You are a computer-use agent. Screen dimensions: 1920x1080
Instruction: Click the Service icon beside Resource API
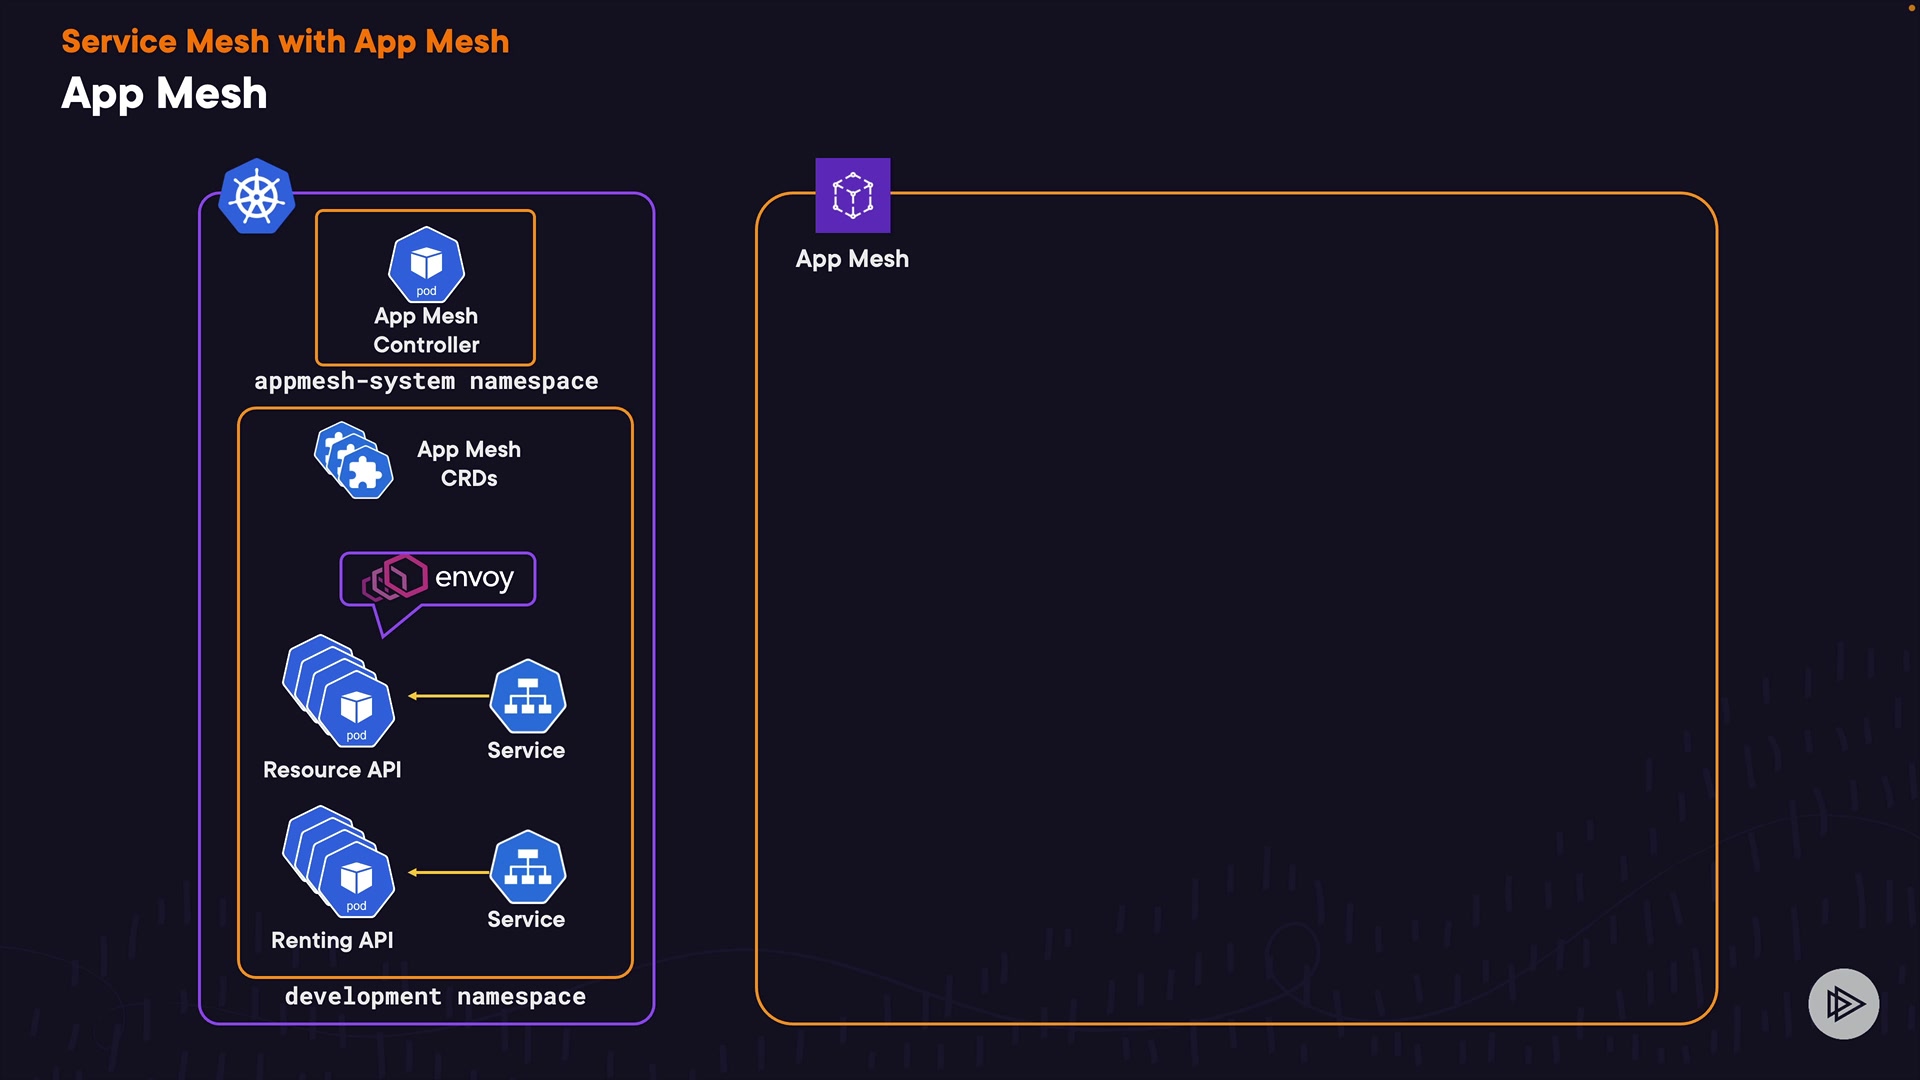click(x=527, y=696)
